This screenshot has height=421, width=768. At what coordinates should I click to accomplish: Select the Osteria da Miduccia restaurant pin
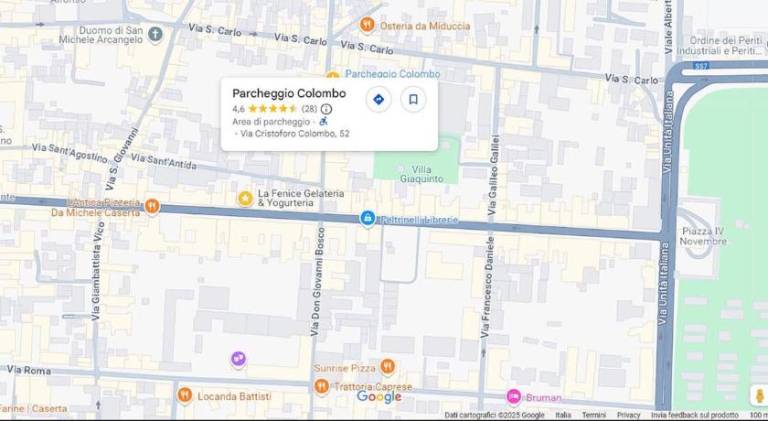click(367, 25)
